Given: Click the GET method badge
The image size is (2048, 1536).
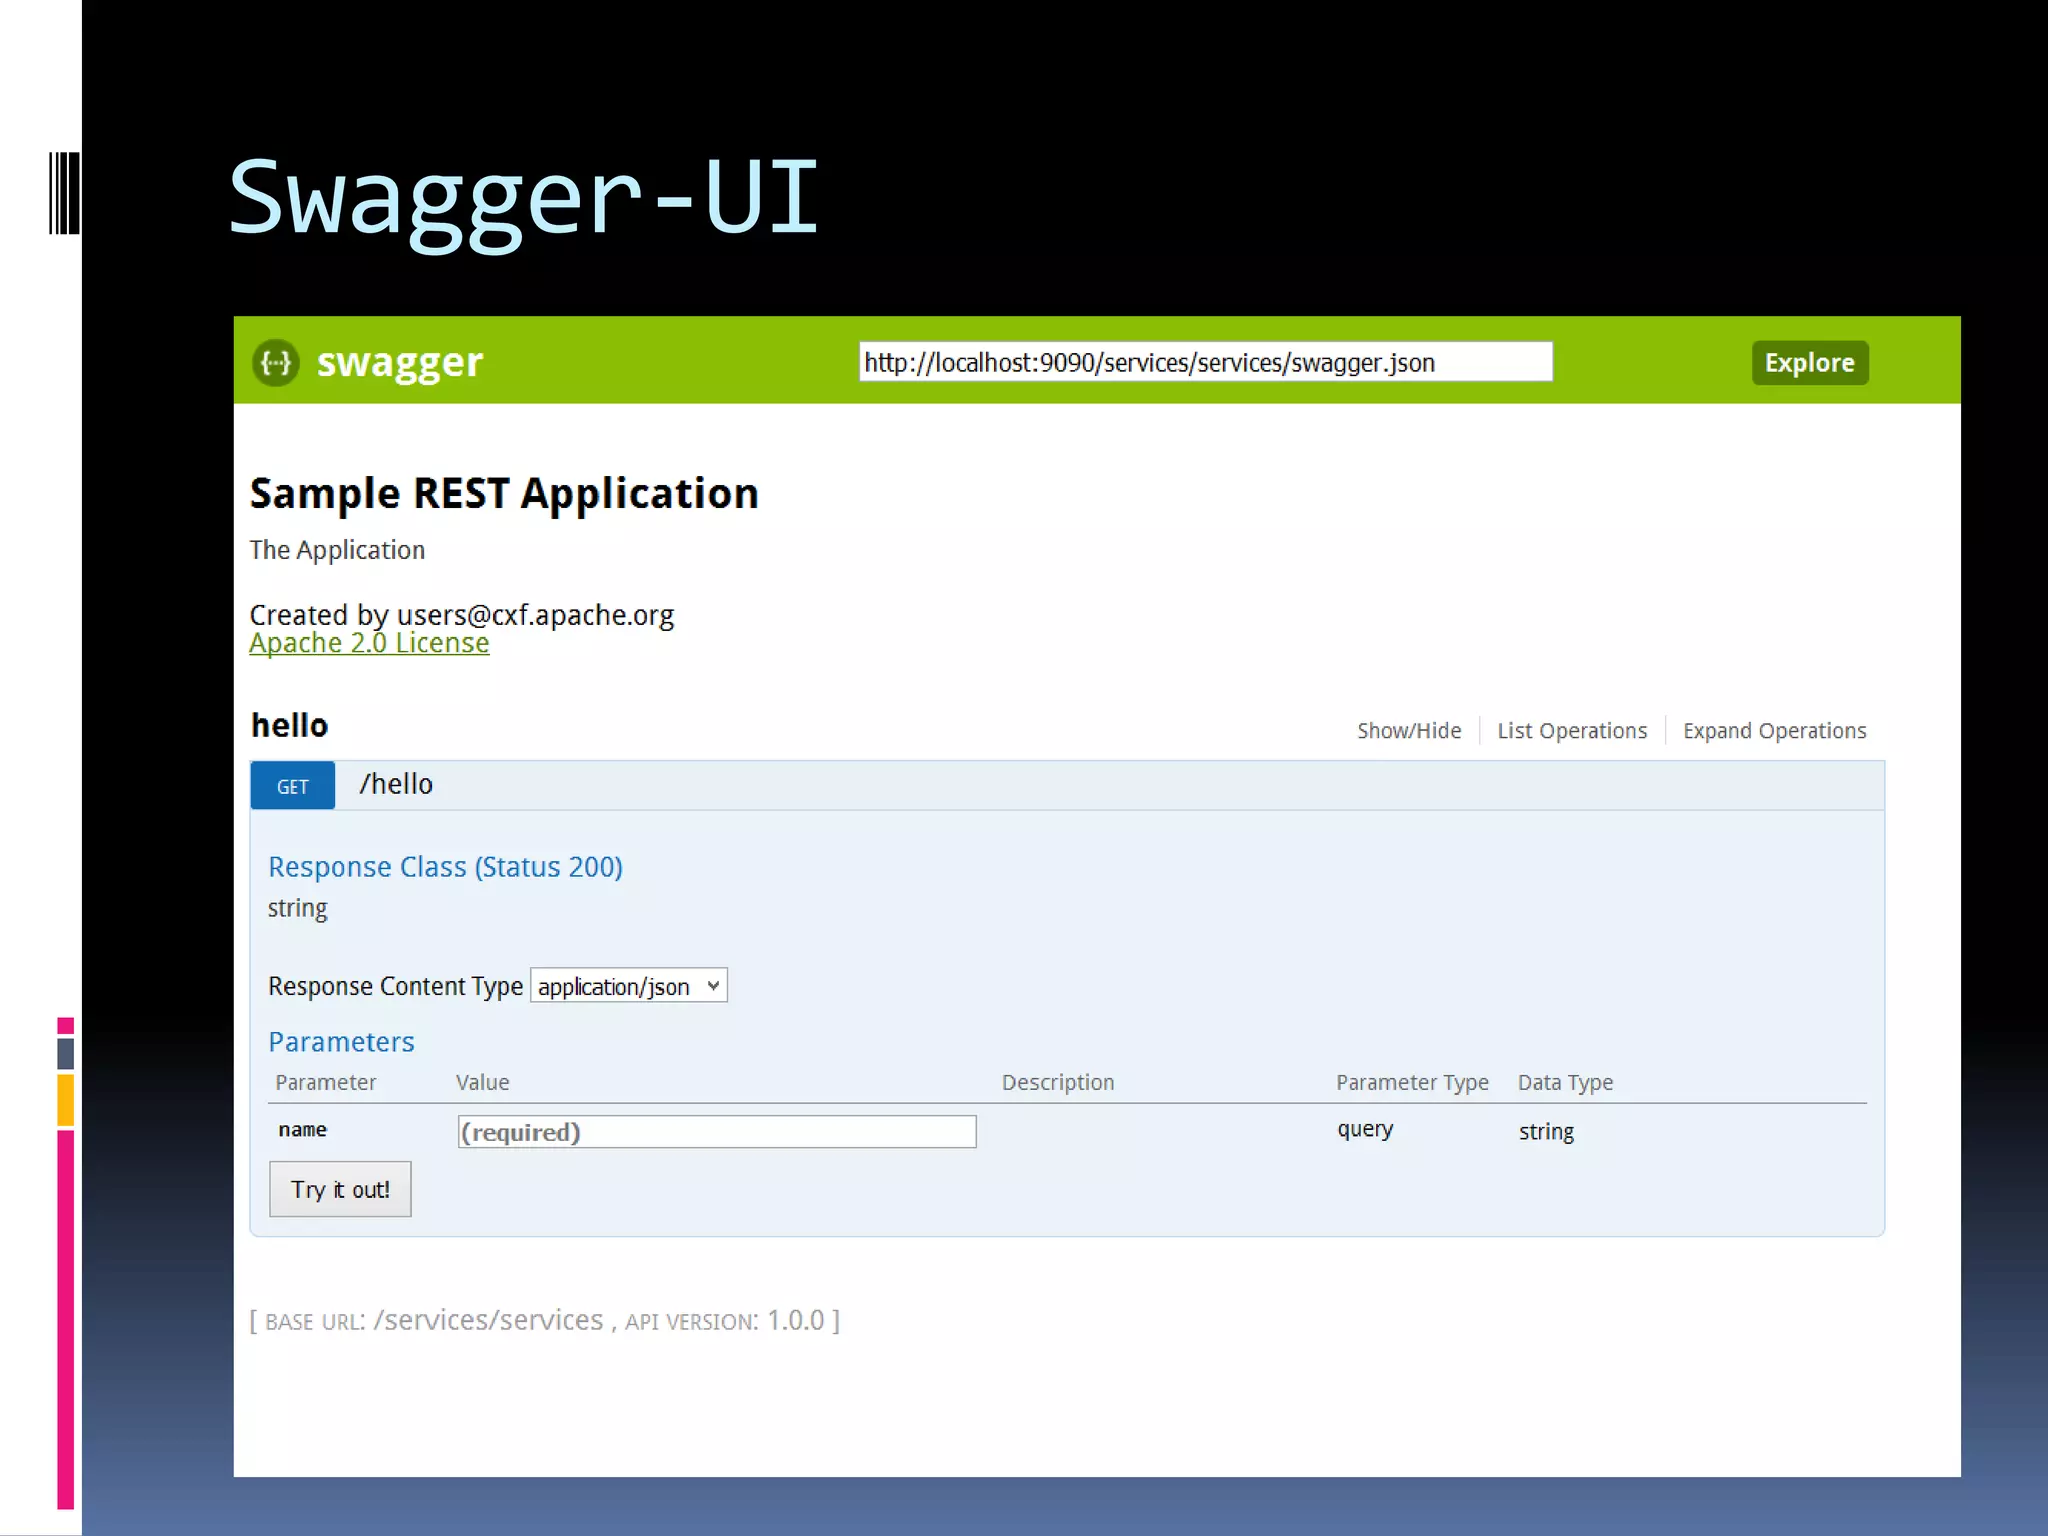Looking at the screenshot, I should [292, 786].
